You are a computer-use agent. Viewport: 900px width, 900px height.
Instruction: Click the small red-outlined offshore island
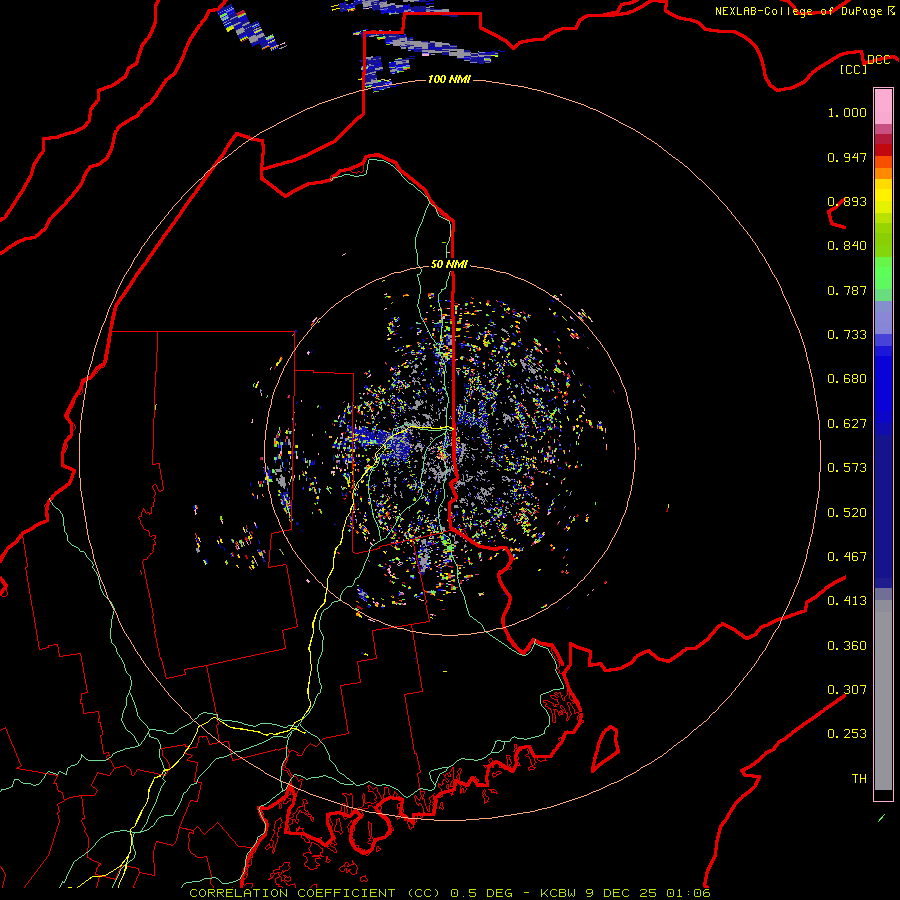click(x=606, y=748)
